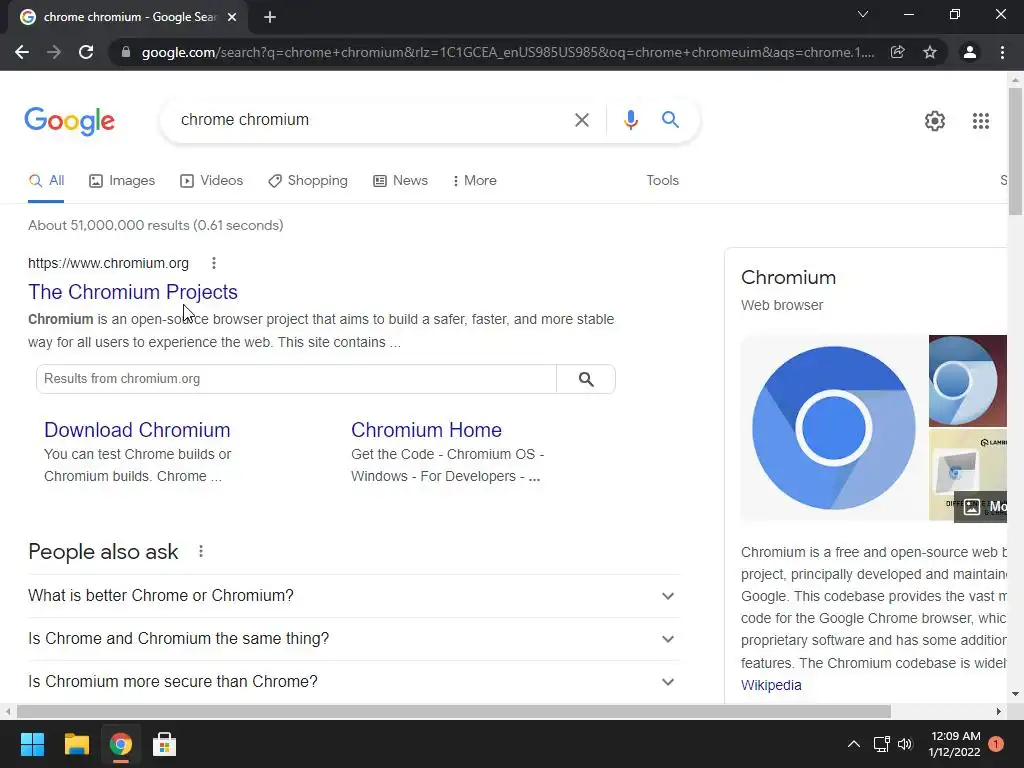Open the More search options menu
Image resolution: width=1024 pixels, height=768 pixels.
pos(475,180)
